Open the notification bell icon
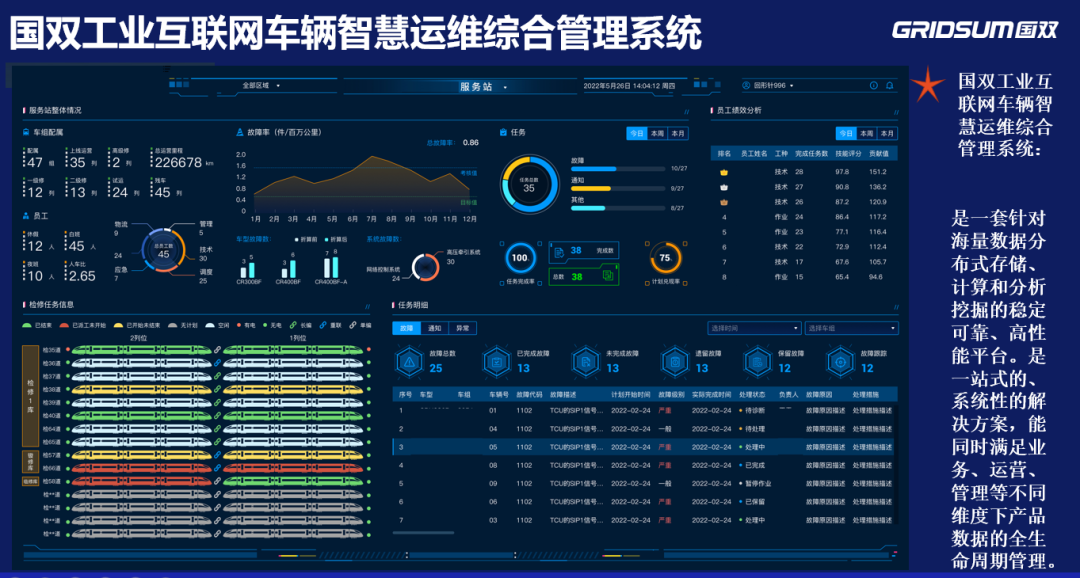1080x578 pixels. pyautogui.click(x=889, y=85)
